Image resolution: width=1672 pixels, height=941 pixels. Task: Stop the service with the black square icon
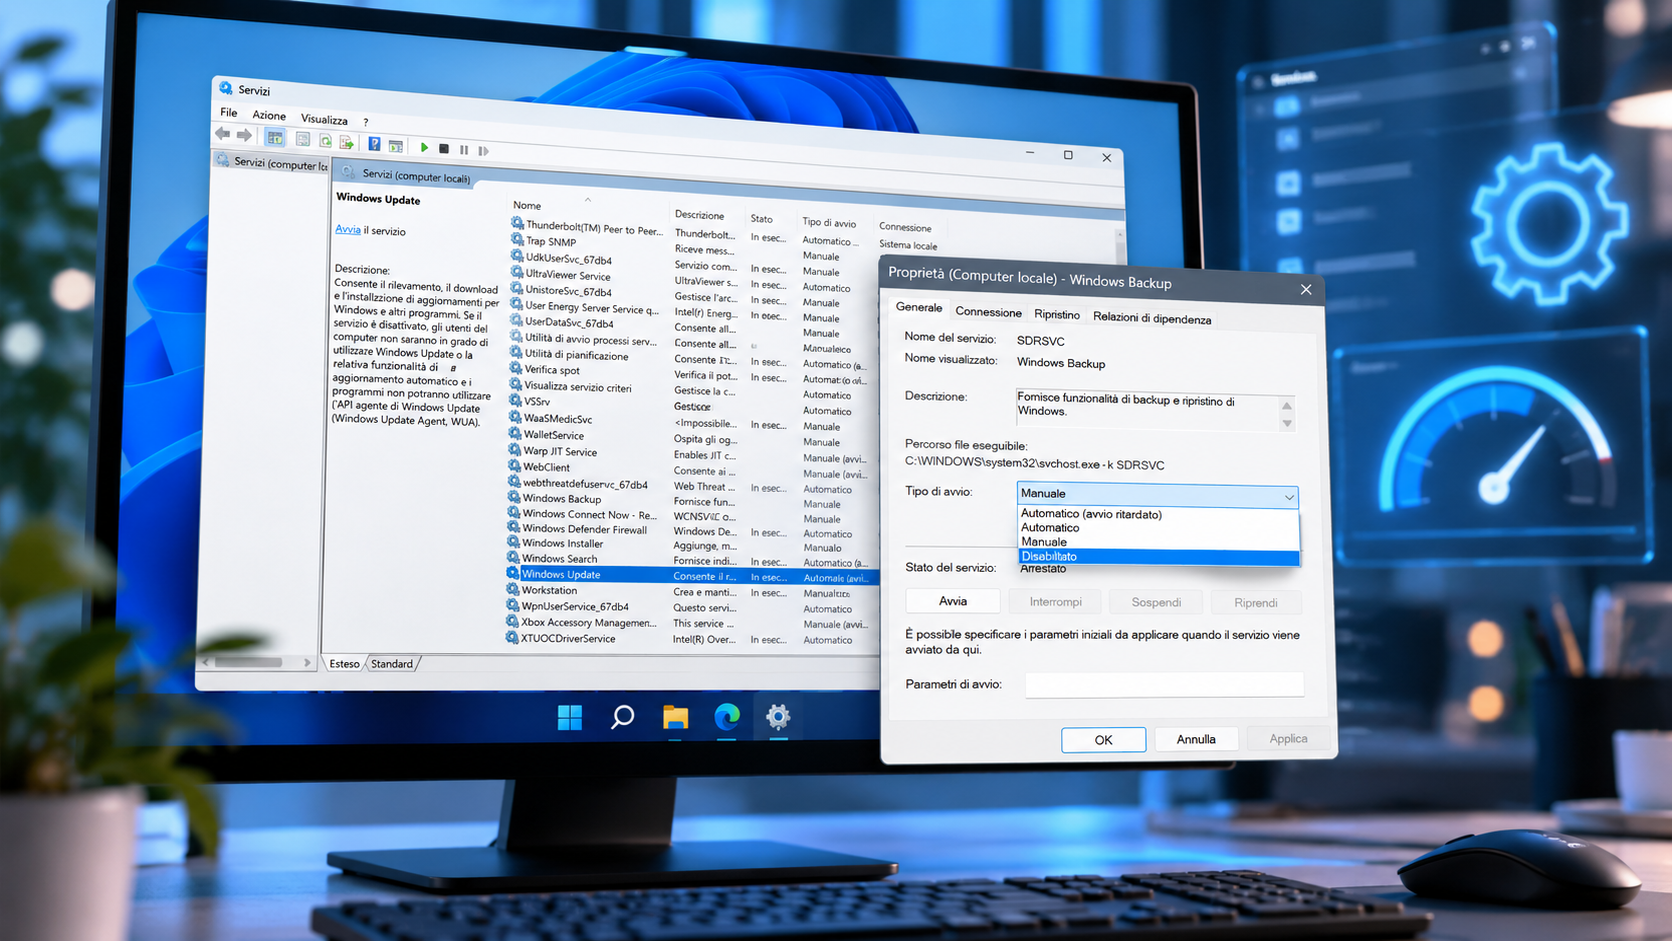(444, 148)
